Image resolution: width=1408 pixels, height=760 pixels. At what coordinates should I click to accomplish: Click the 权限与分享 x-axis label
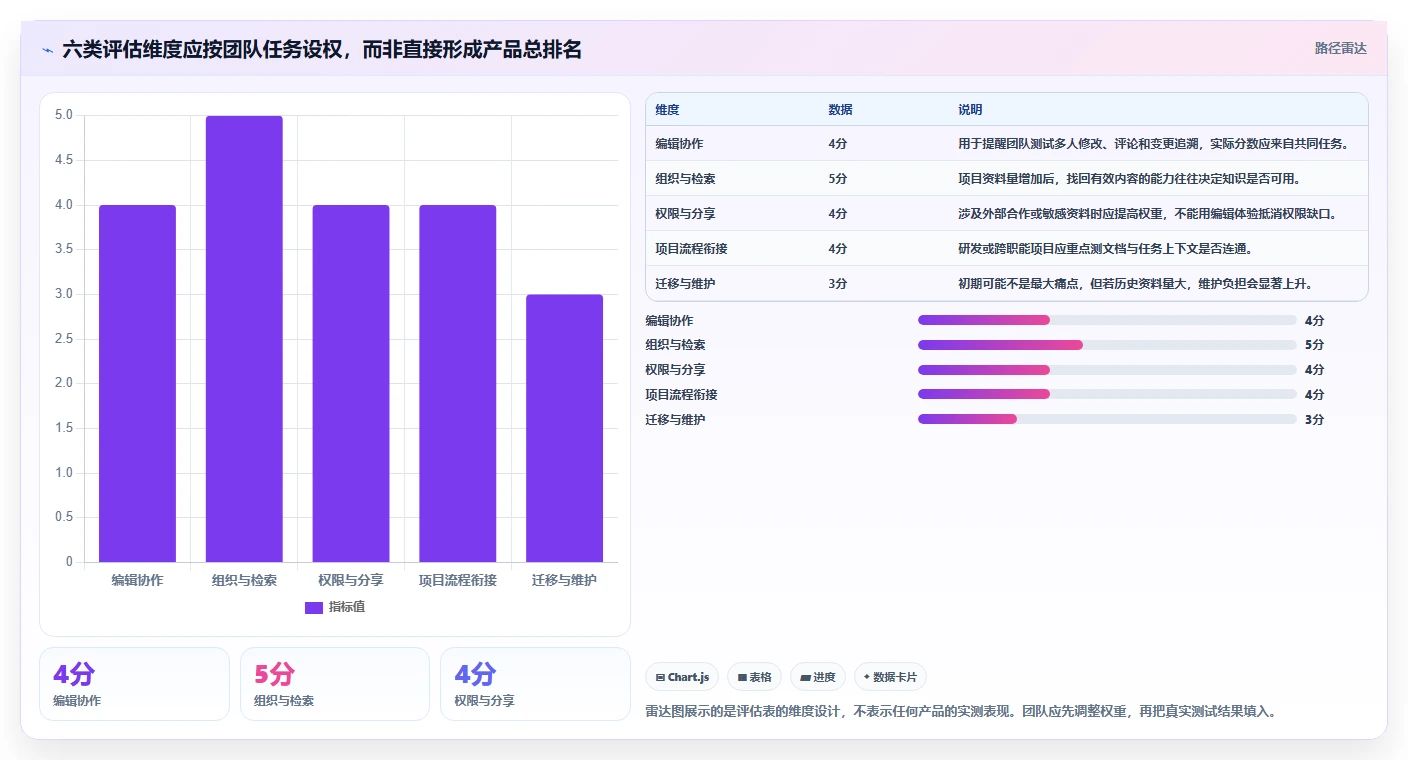[x=351, y=580]
